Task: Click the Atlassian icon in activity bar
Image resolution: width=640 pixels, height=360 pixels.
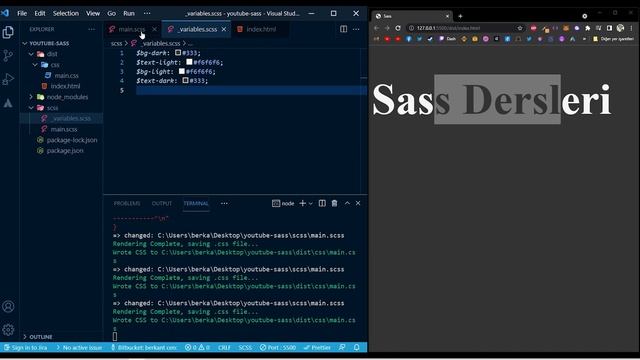Action: click(x=8, y=103)
